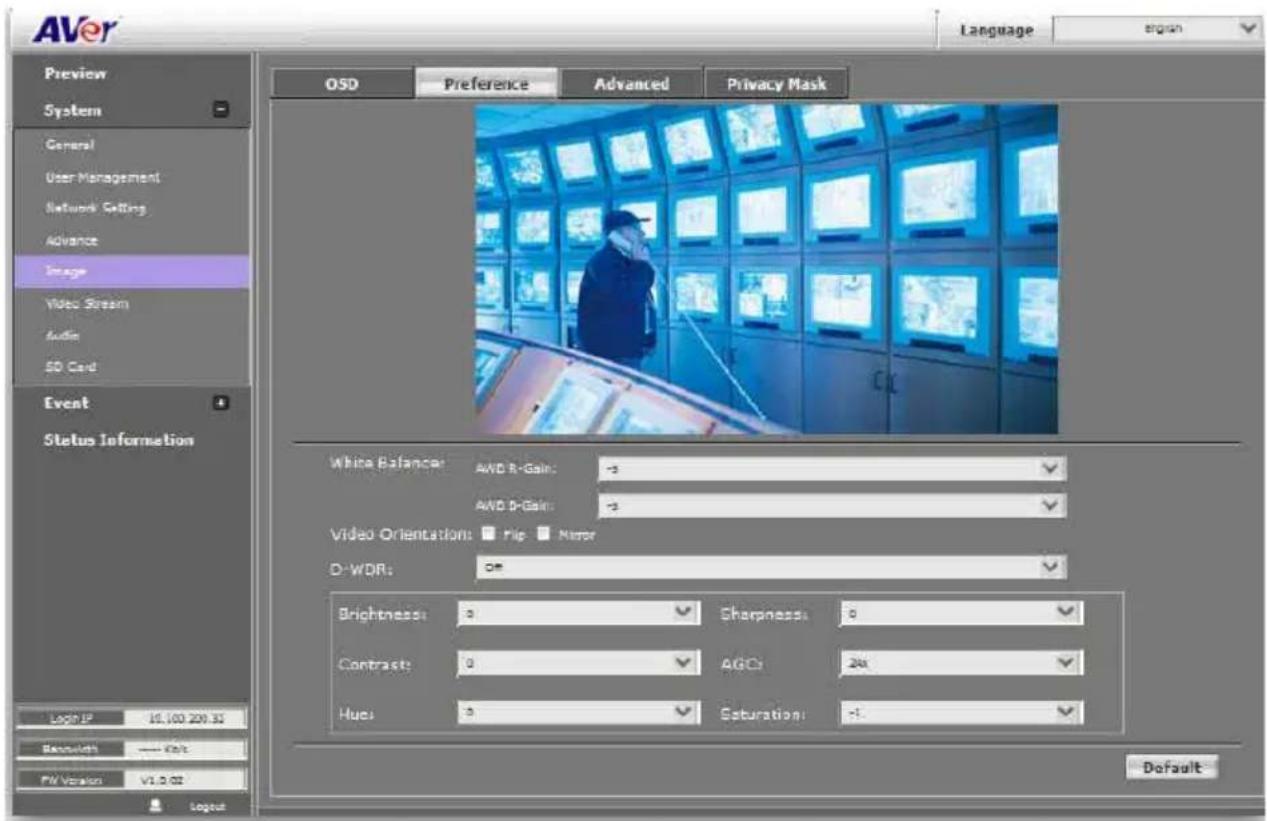Open the AGC dropdown
Image resolution: width=1267 pixels, height=821 pixels.
click(x=962, y=664)
